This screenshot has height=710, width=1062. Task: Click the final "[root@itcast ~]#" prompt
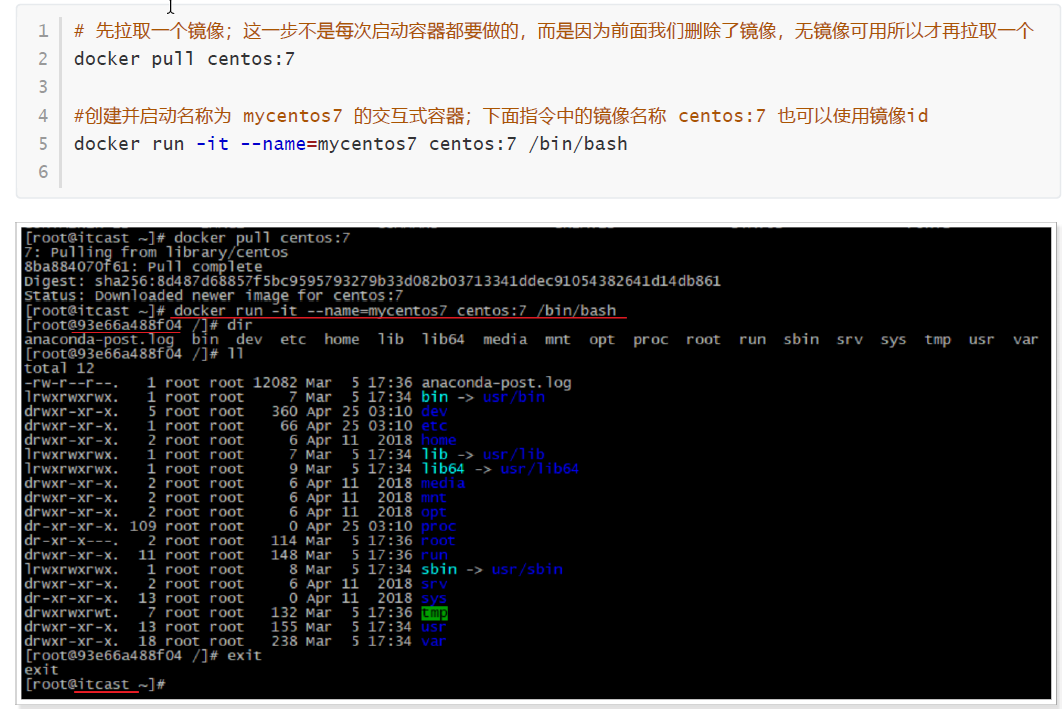[94, 684]
